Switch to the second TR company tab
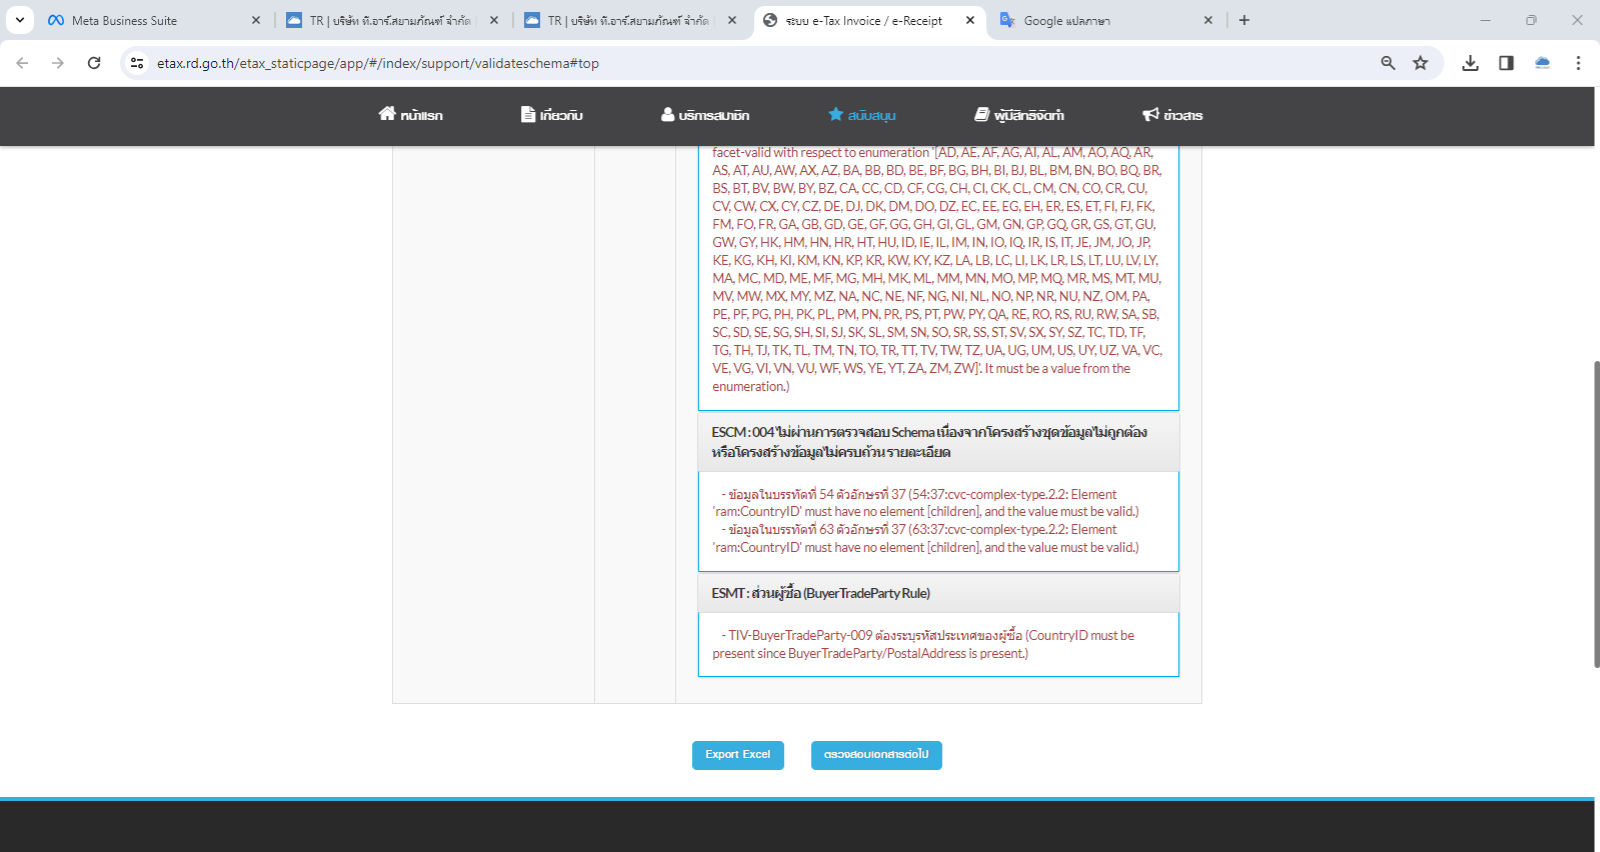This screenshot has height=852, width=1600. [628, 20]
